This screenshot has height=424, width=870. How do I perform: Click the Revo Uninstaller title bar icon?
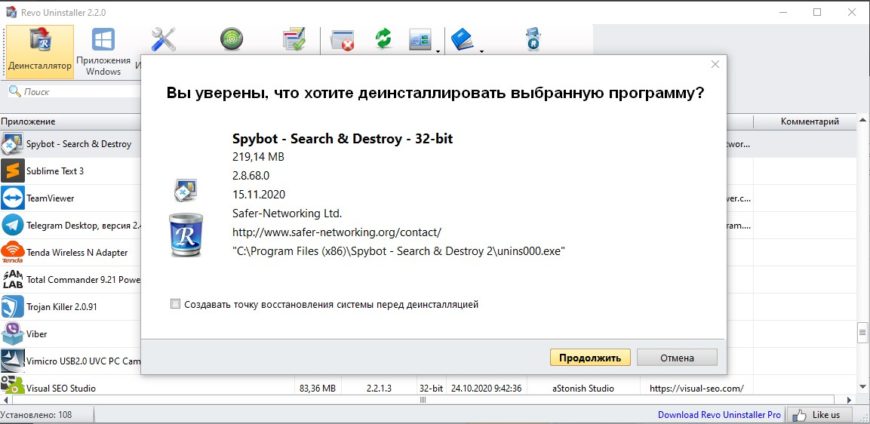coord(11,12)
